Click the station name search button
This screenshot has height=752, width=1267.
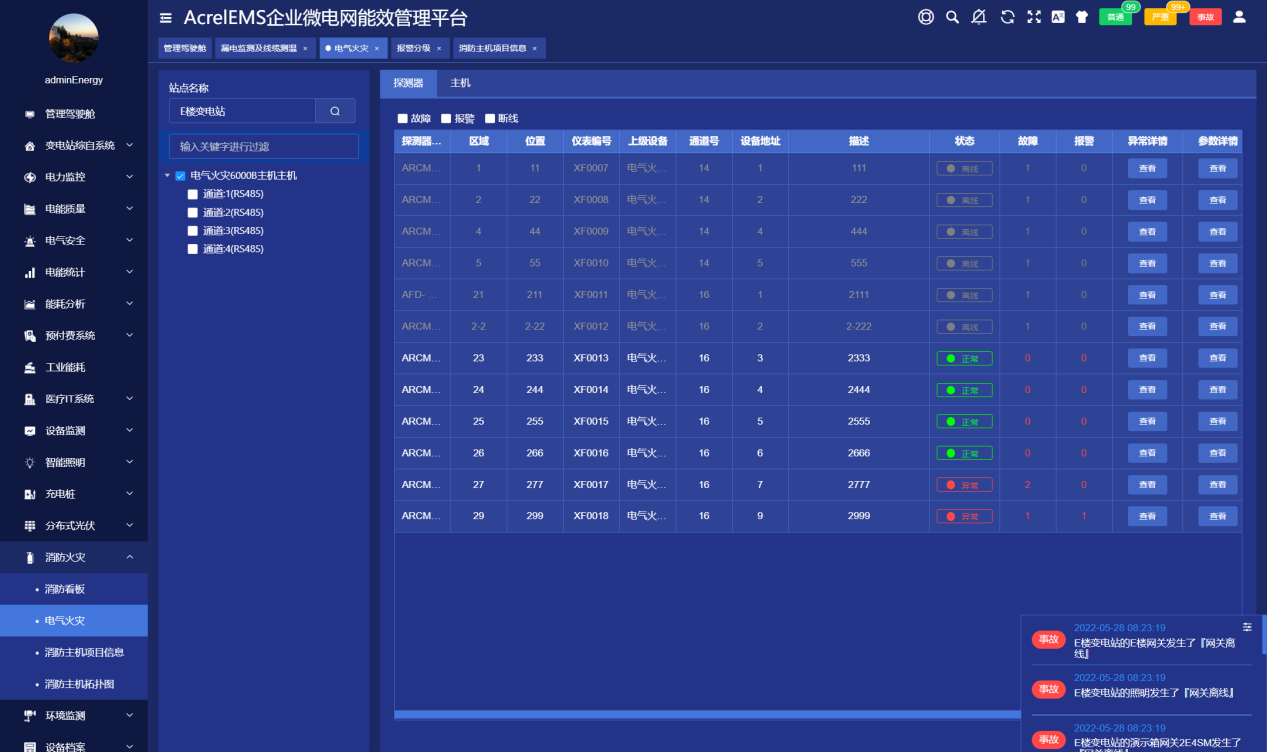pos(336,111)
